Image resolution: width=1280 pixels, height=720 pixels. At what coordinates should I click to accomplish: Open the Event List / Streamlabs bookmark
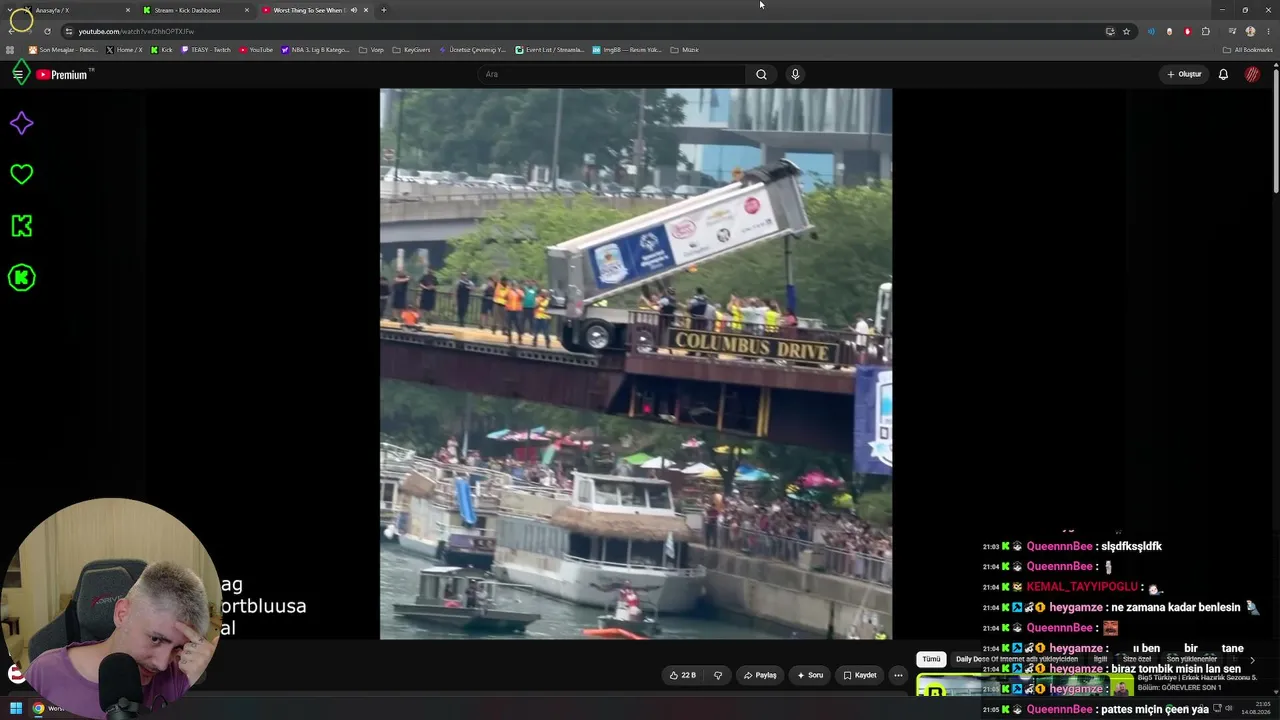point(550,49)
